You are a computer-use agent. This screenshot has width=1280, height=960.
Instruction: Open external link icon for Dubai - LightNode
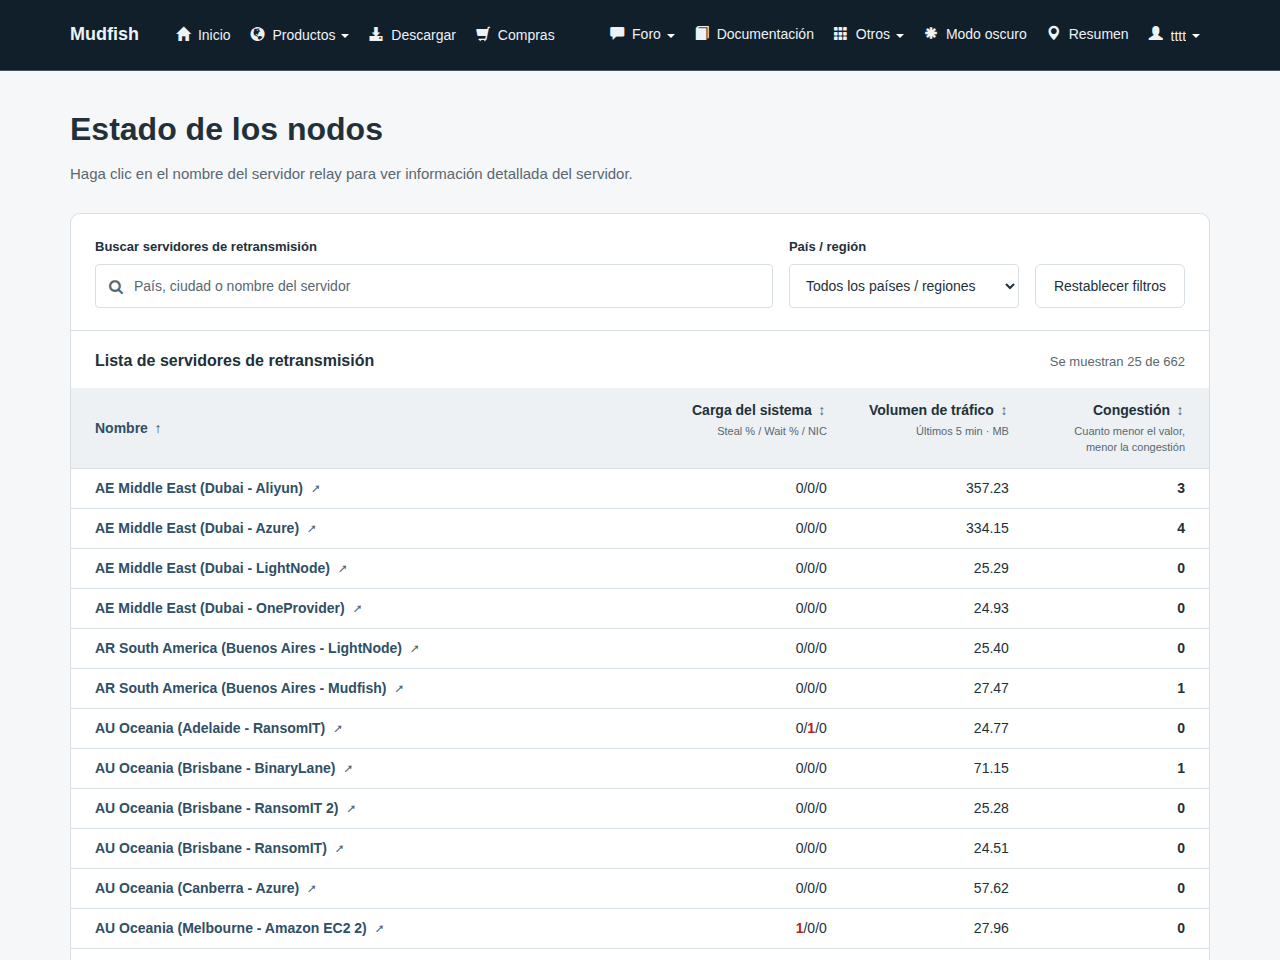343,569
